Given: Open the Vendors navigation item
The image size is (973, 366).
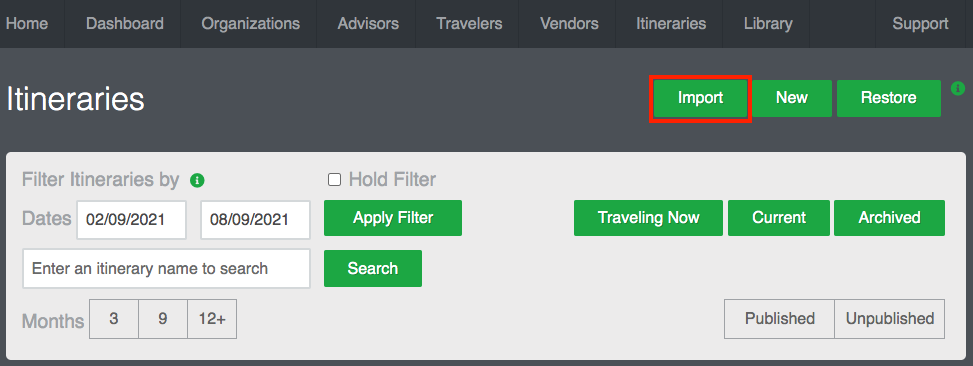Looking at the screenshot, I should (x=569, y=24).
